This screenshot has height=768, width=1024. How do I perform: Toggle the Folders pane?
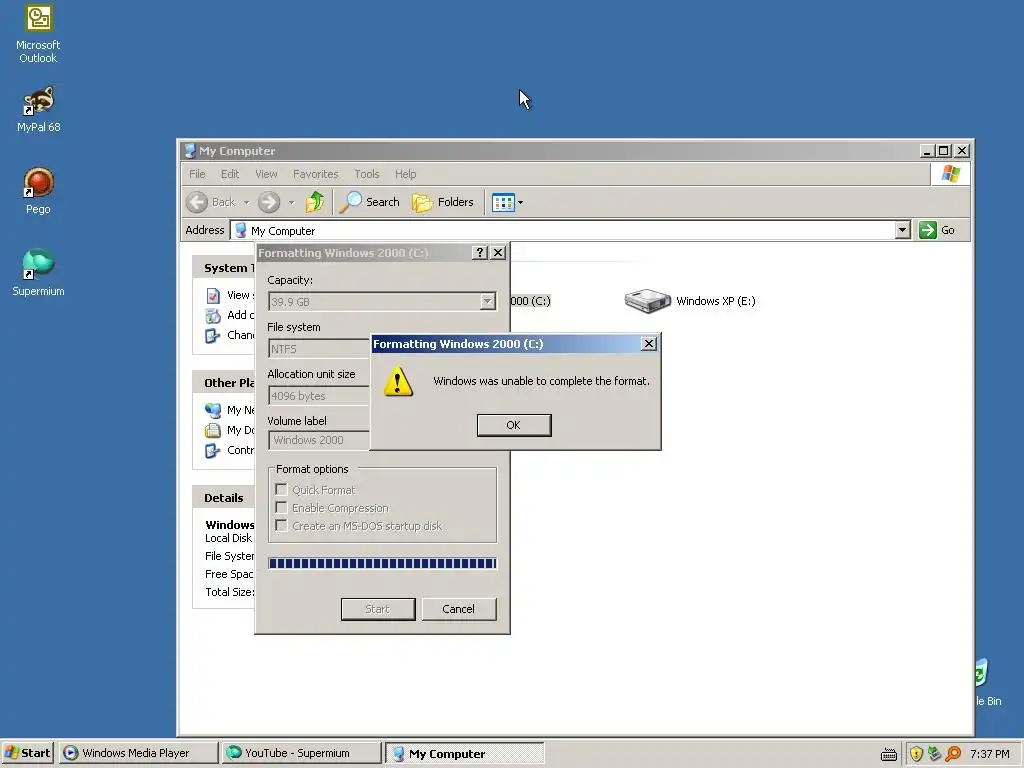[x=443, y=202]
